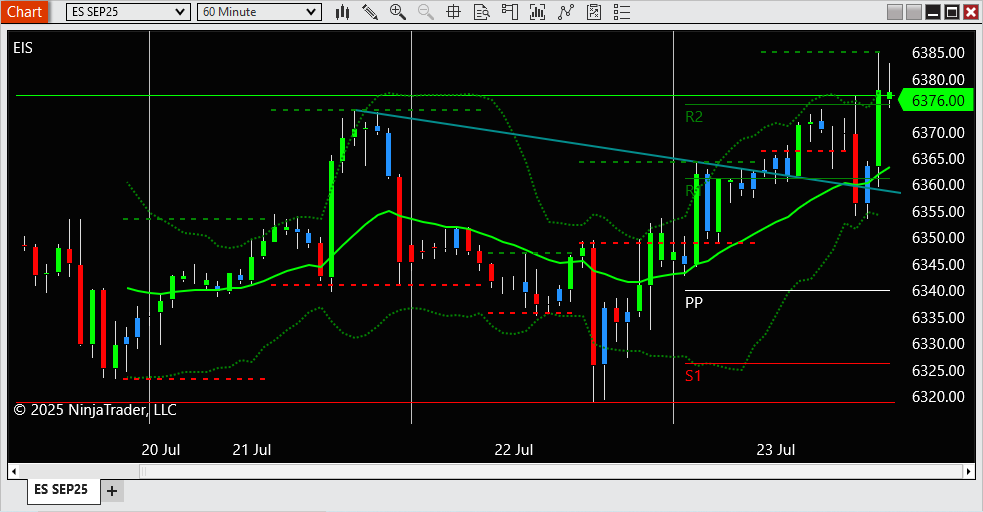Click the R2 pivot label
Image resolution: width=983 pixels, height=512 pixels.
(x=694, y=117)
